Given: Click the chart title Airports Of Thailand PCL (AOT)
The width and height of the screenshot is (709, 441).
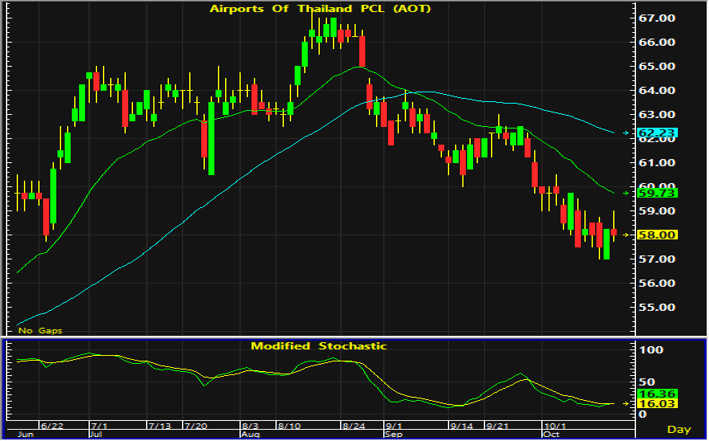Looking at the screenshot, I should tap(321, 8).
